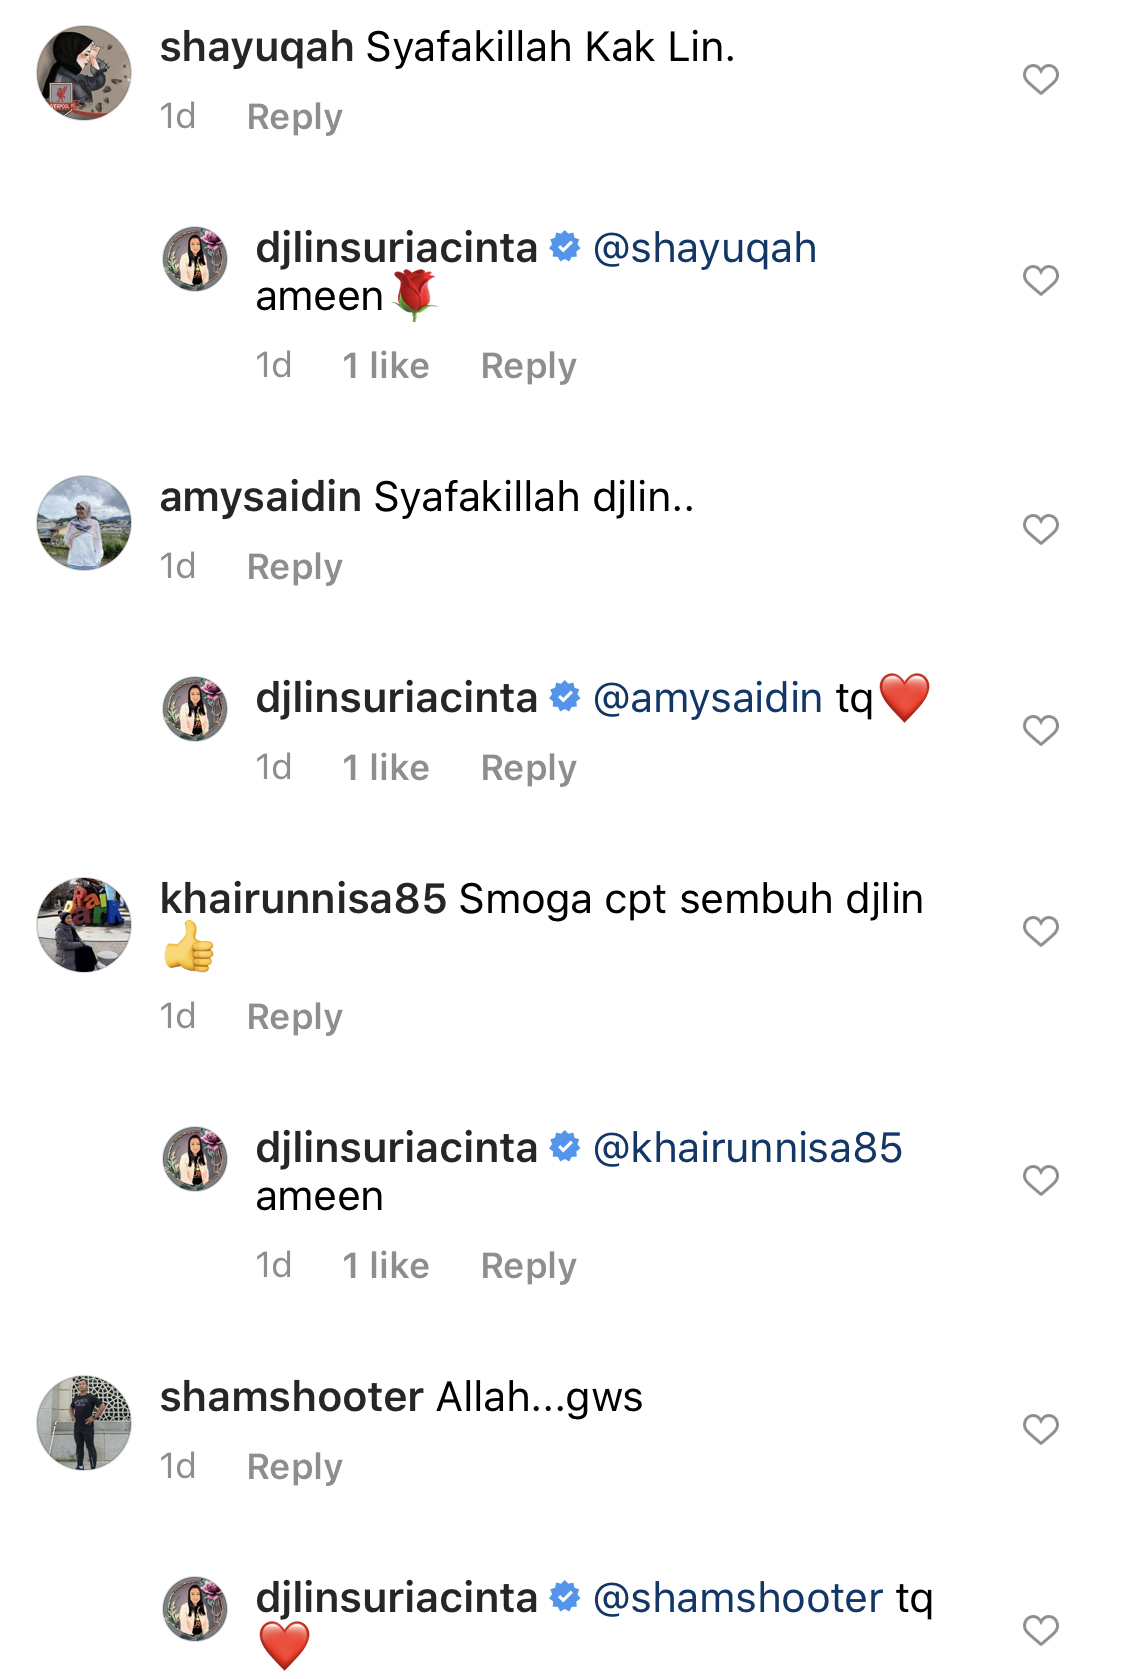The height and width of the screenshot is (1679, 1125).
Task: Open khairunnisa85's profile avatar
Action: (x=84, y=925)
